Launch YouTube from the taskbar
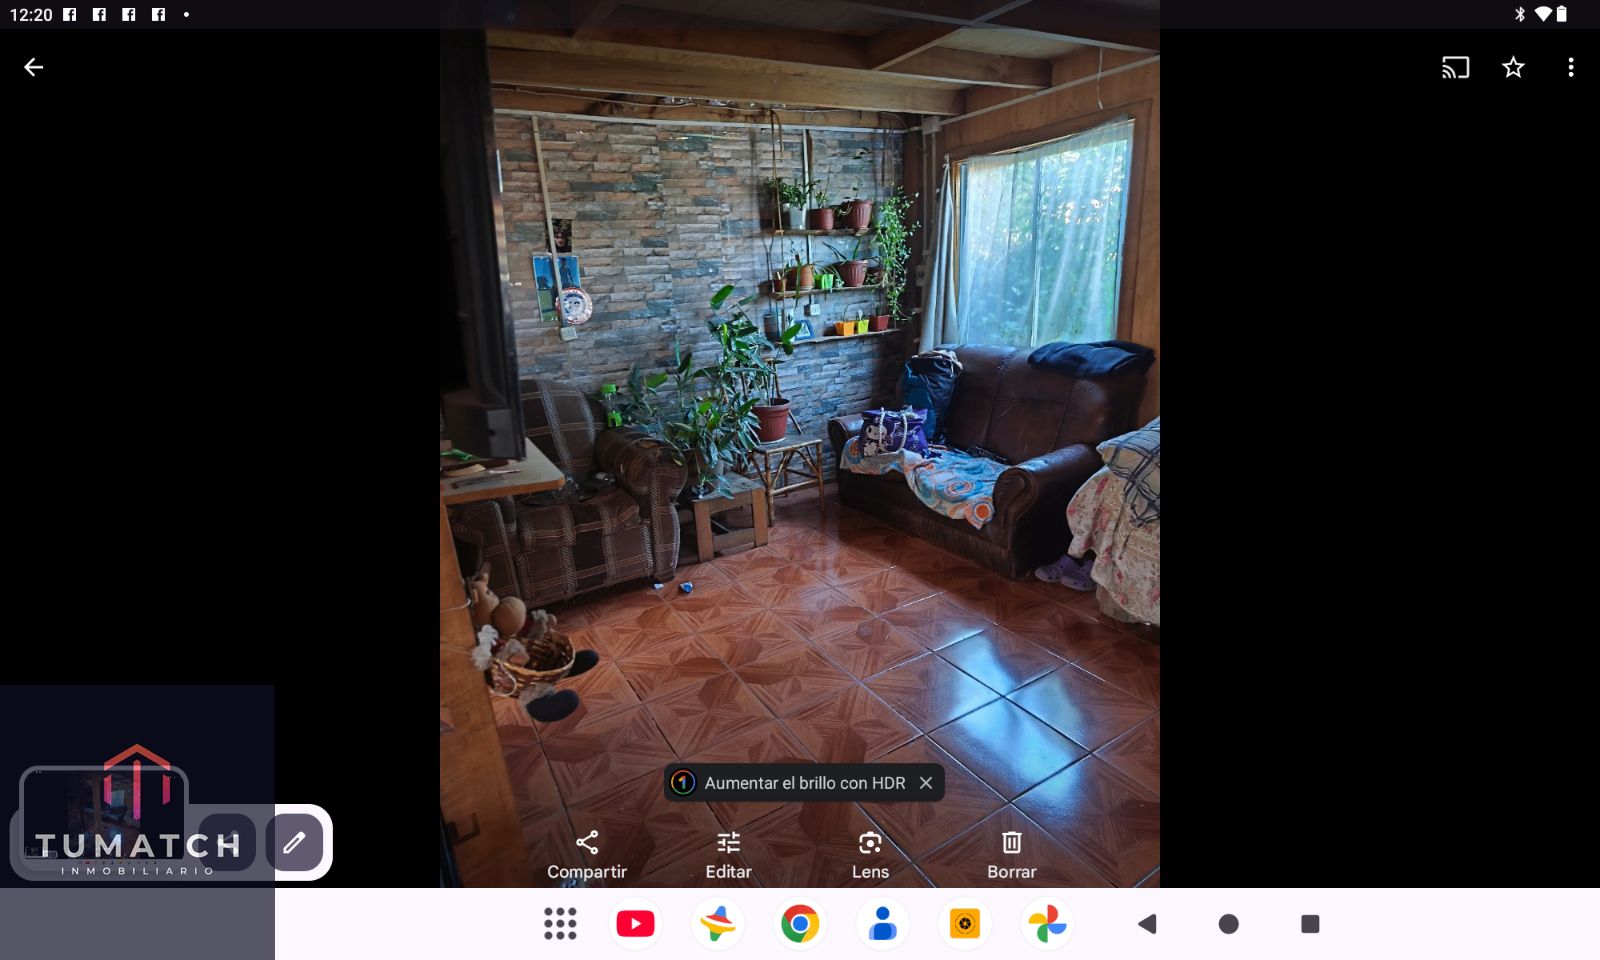The width and height of the screenshot is (1600, 960). (635, 924)
